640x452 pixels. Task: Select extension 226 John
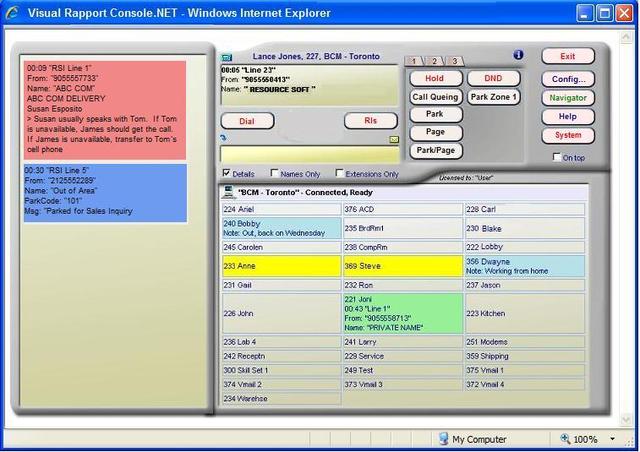(x=282, y=314)
